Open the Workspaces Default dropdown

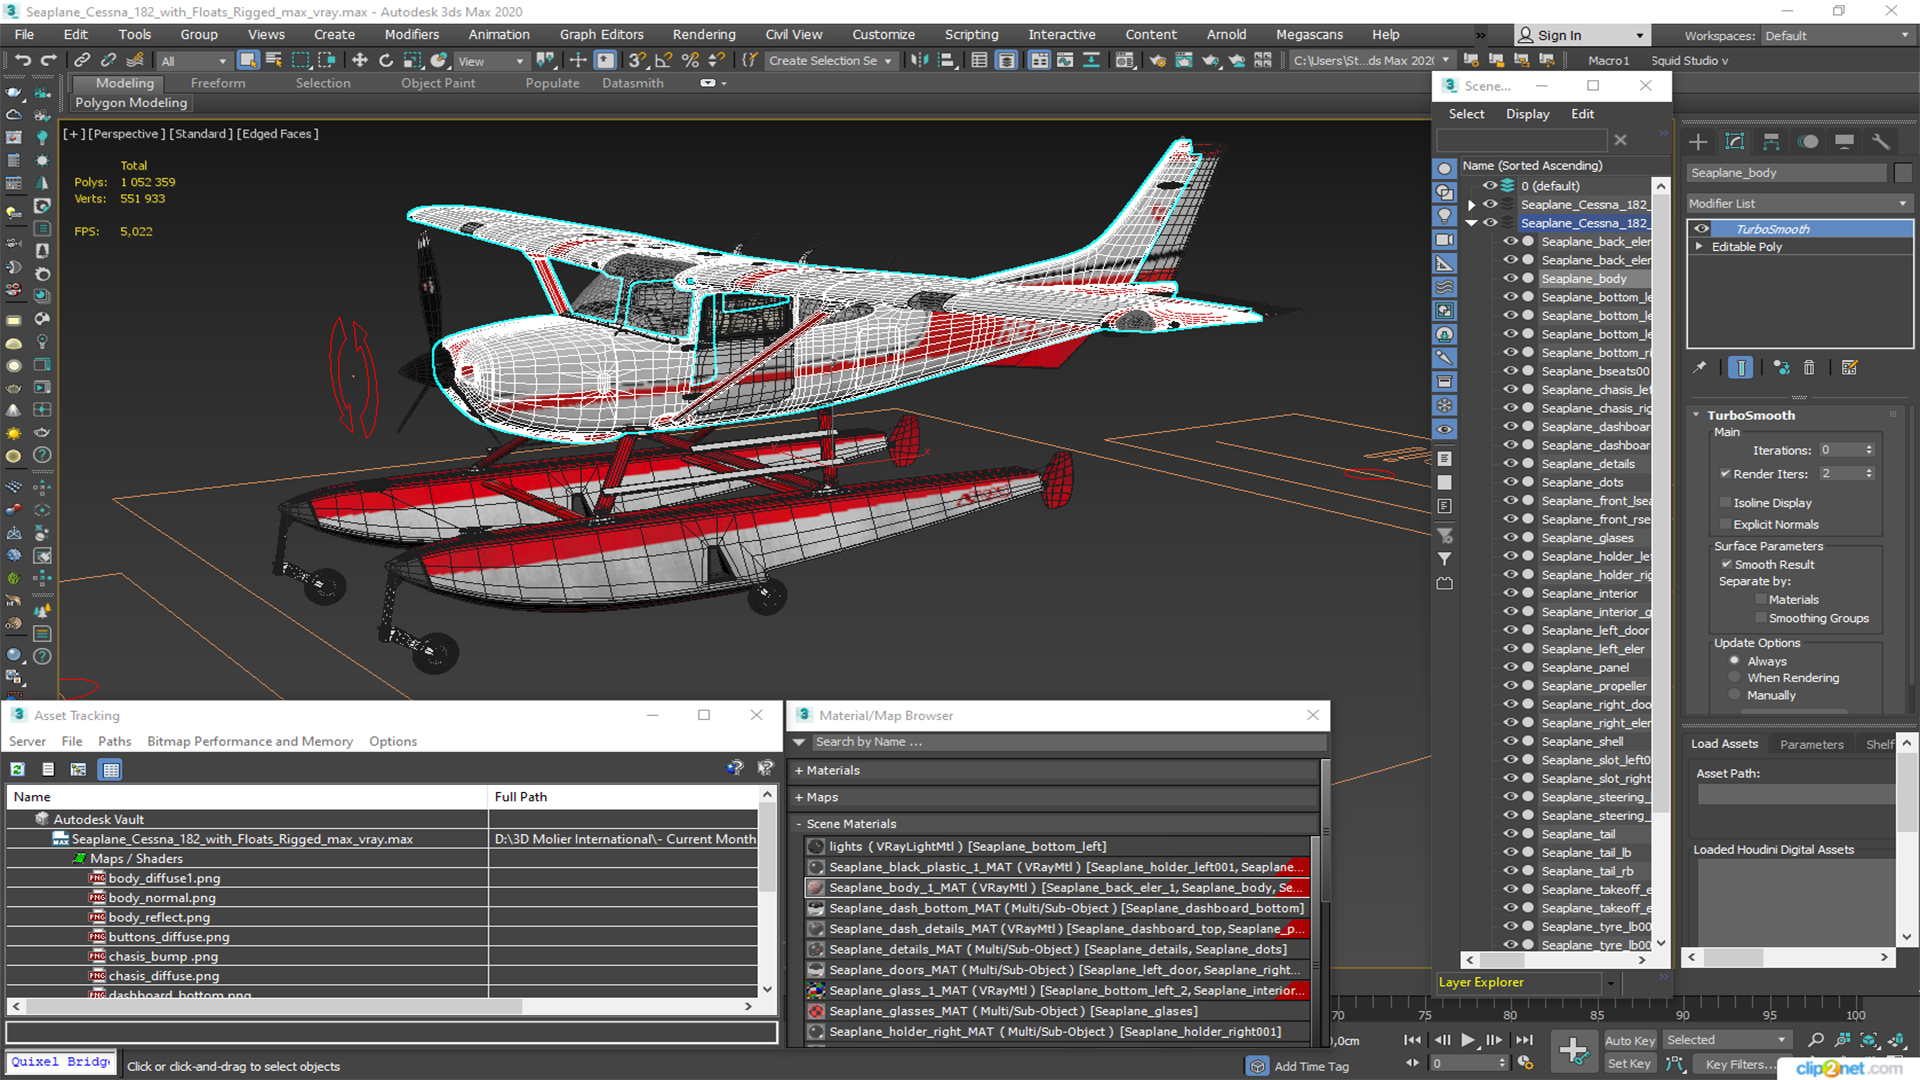(x=1836, y=36)
